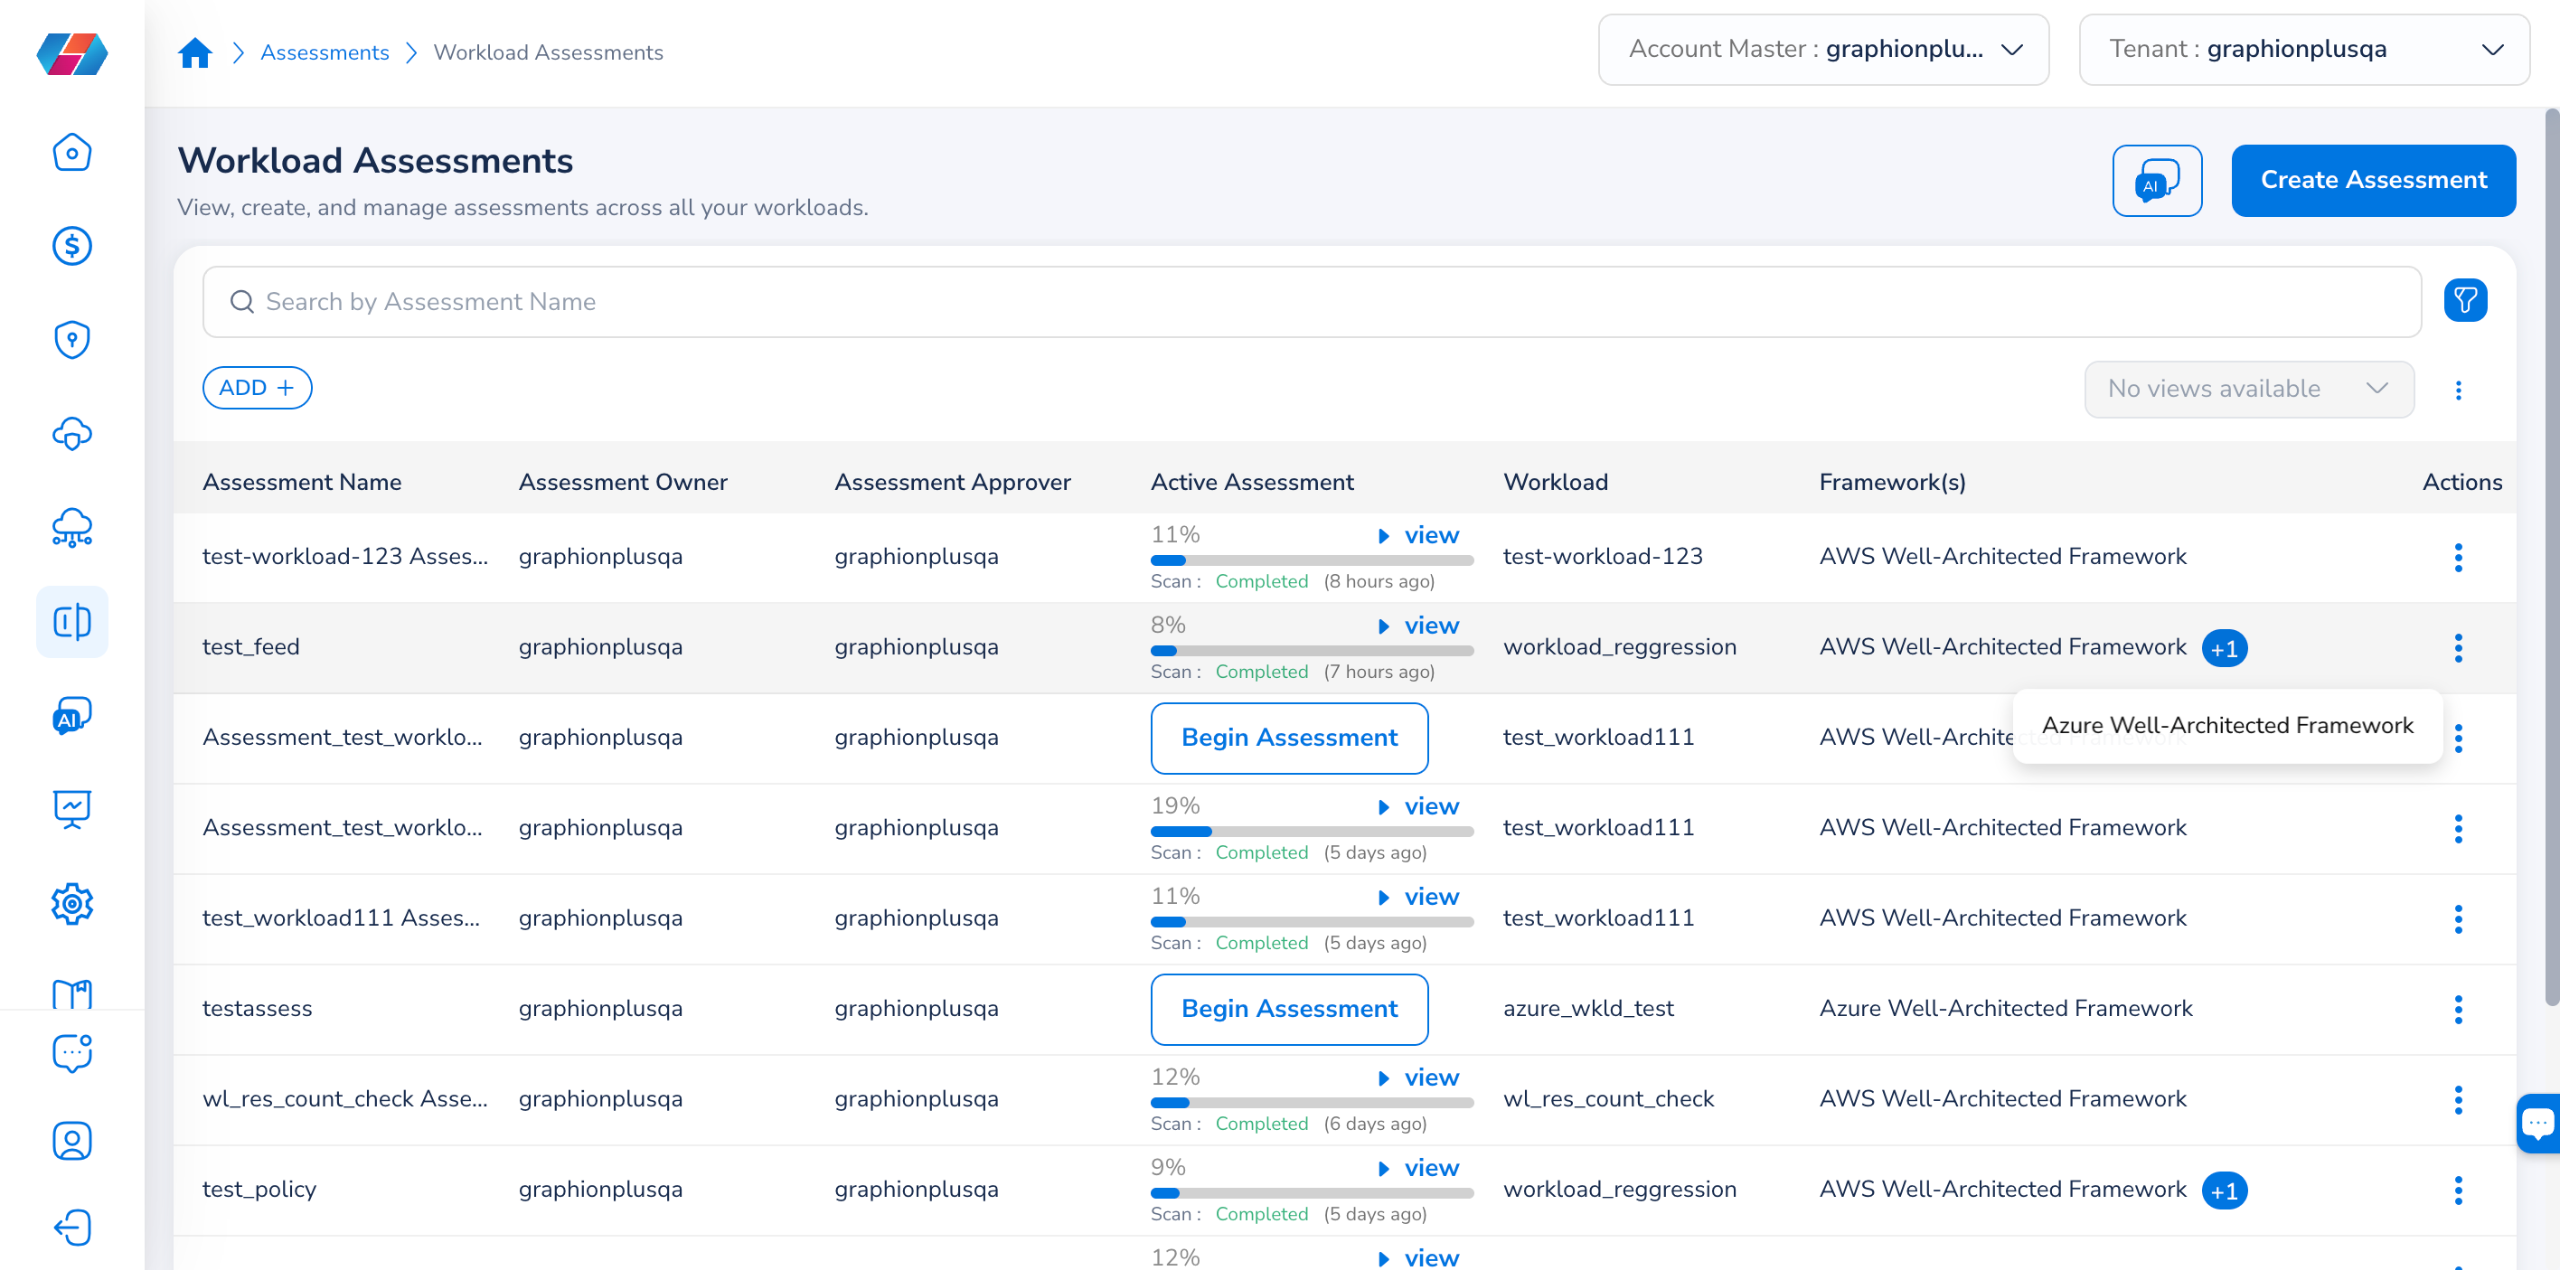
Task: Expand the Tenant graphionplusqa dropdown
Action: [2303, 49]
